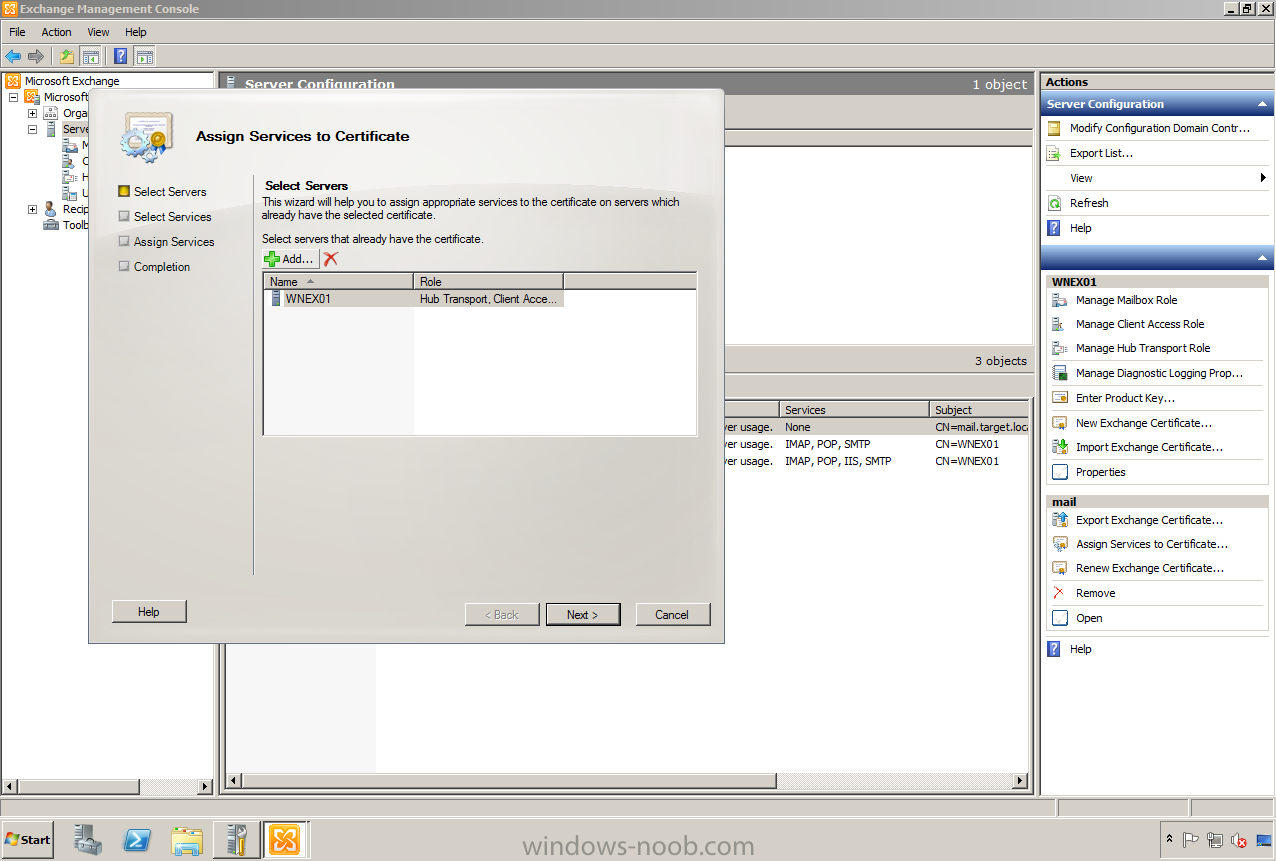The height and width of the screenshot is (861, 1276).
Task: Click Import Exchange Certificate action
Action: point(1149,447)
